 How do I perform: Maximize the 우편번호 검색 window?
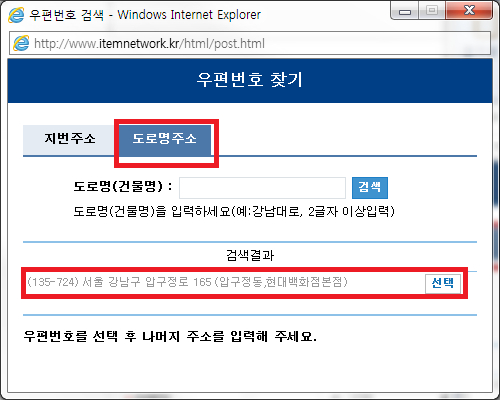(x=432, y=11)
